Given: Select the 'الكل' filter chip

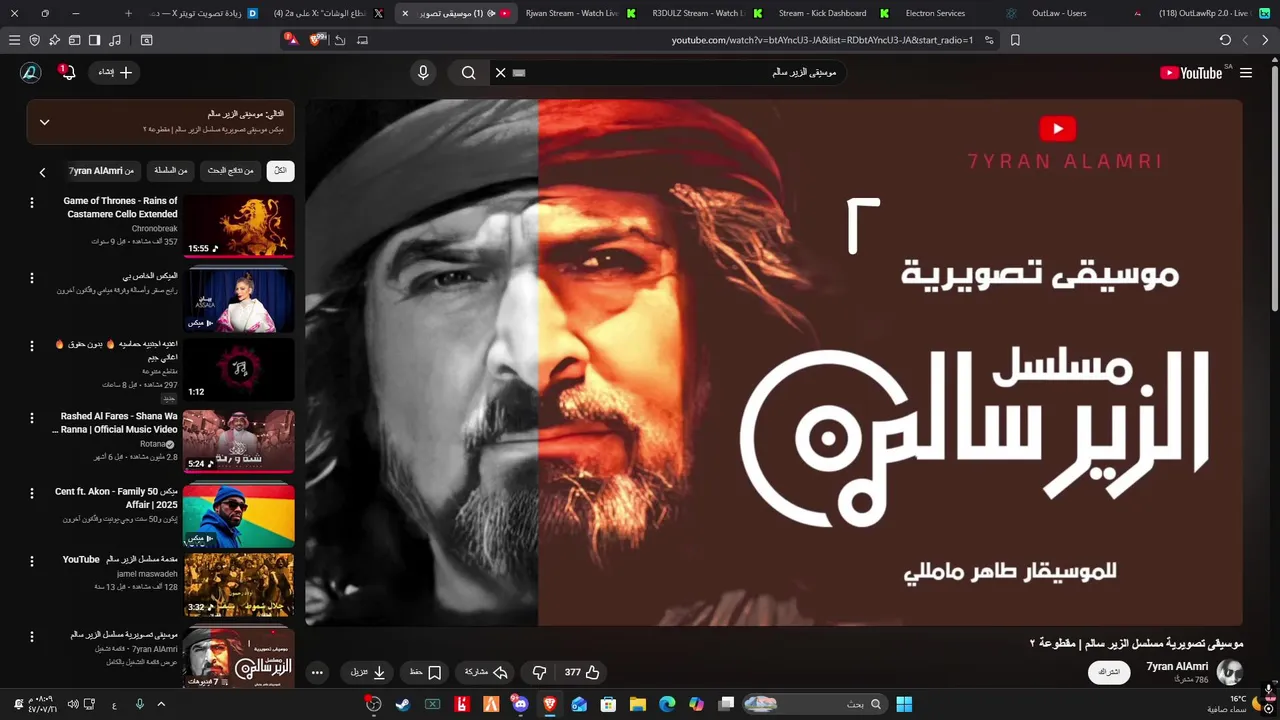Looking at the screenshot, I should [280, 171].
